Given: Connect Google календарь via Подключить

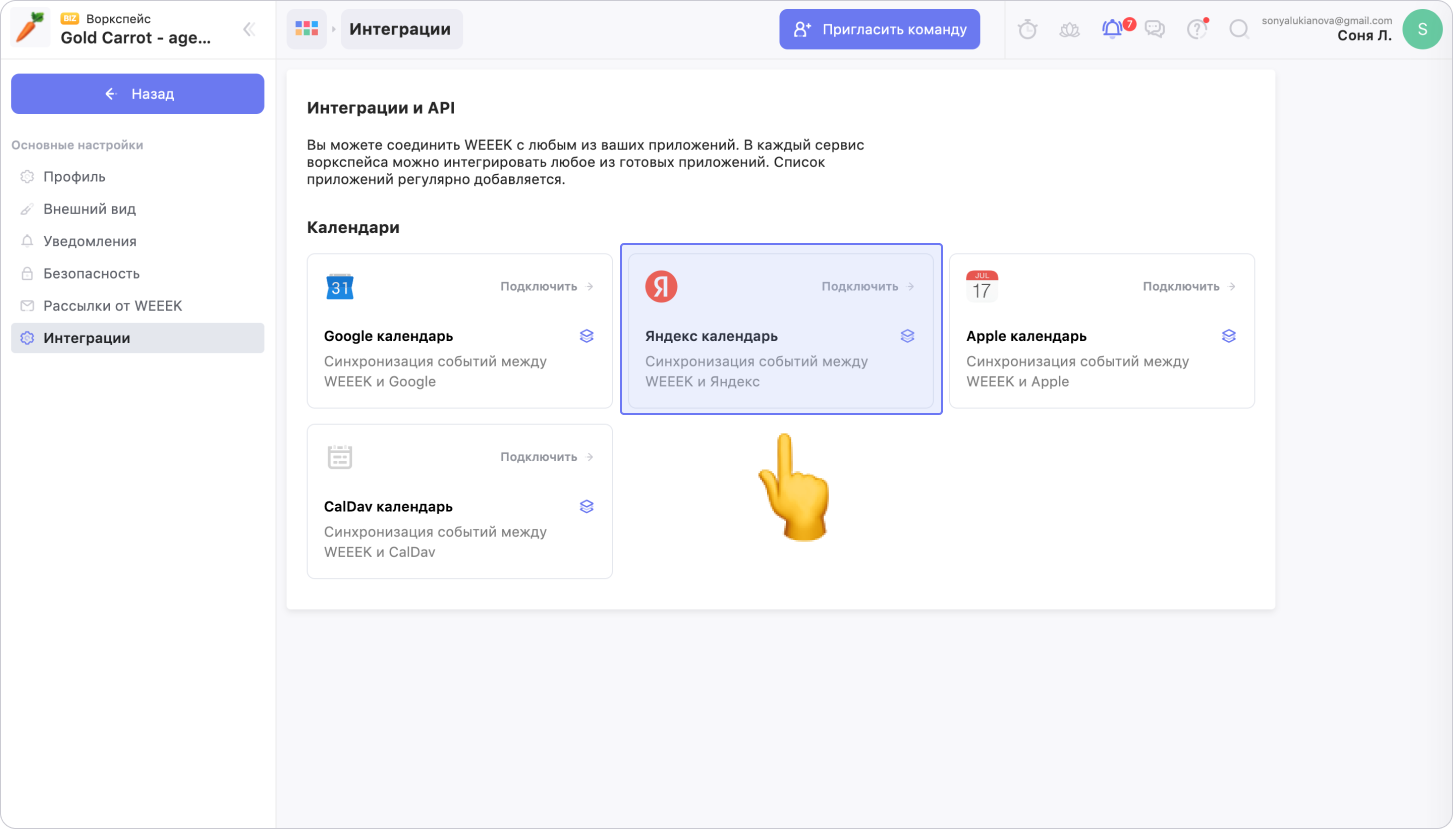Looking at the screenshot, I should tap(547, 286).
